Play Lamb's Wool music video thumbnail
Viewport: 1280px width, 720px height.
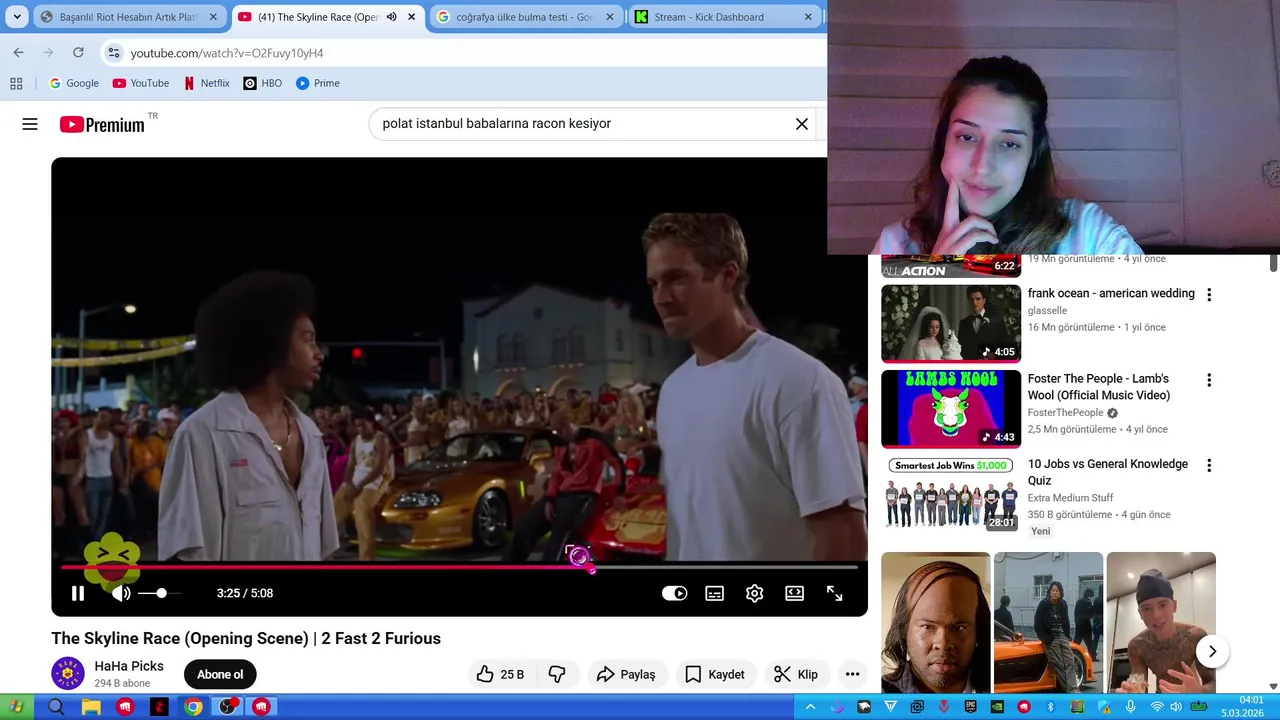[x=951, y=409]
